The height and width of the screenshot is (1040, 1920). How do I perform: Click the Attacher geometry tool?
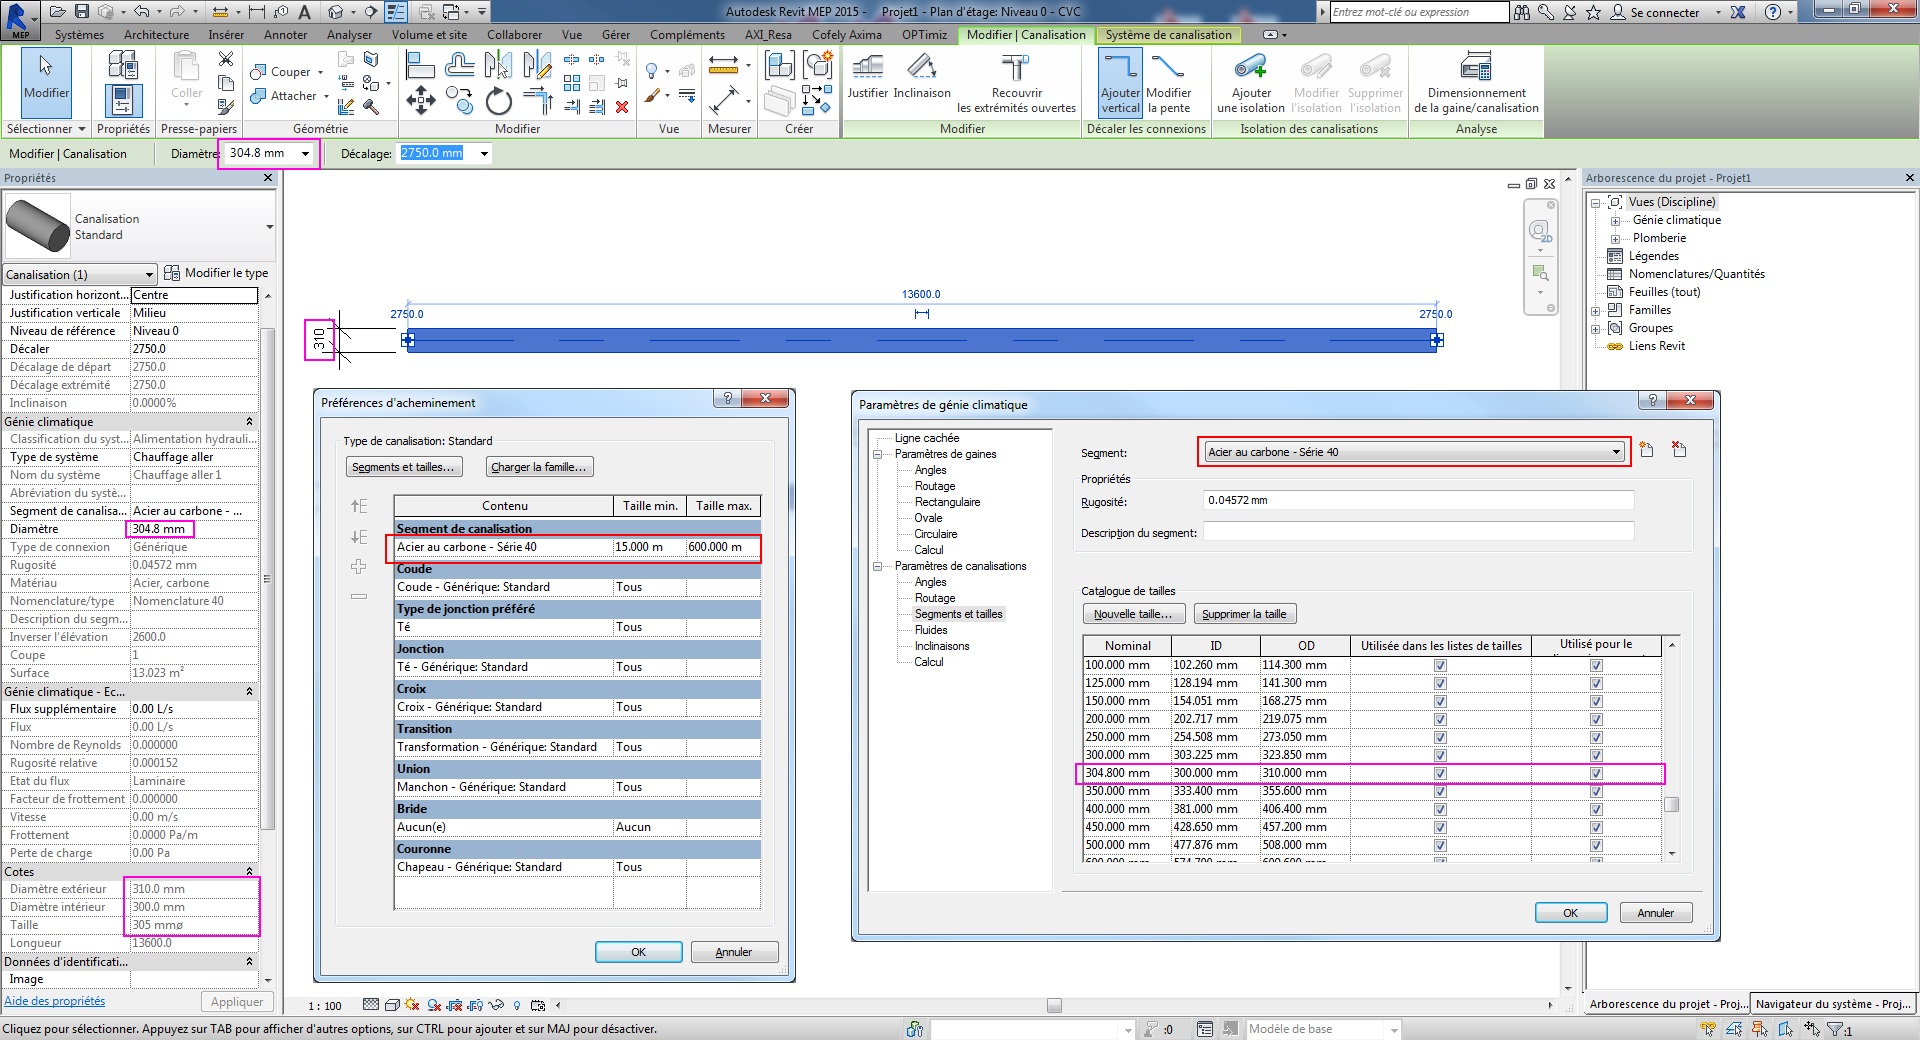click(x=290, y=96)
